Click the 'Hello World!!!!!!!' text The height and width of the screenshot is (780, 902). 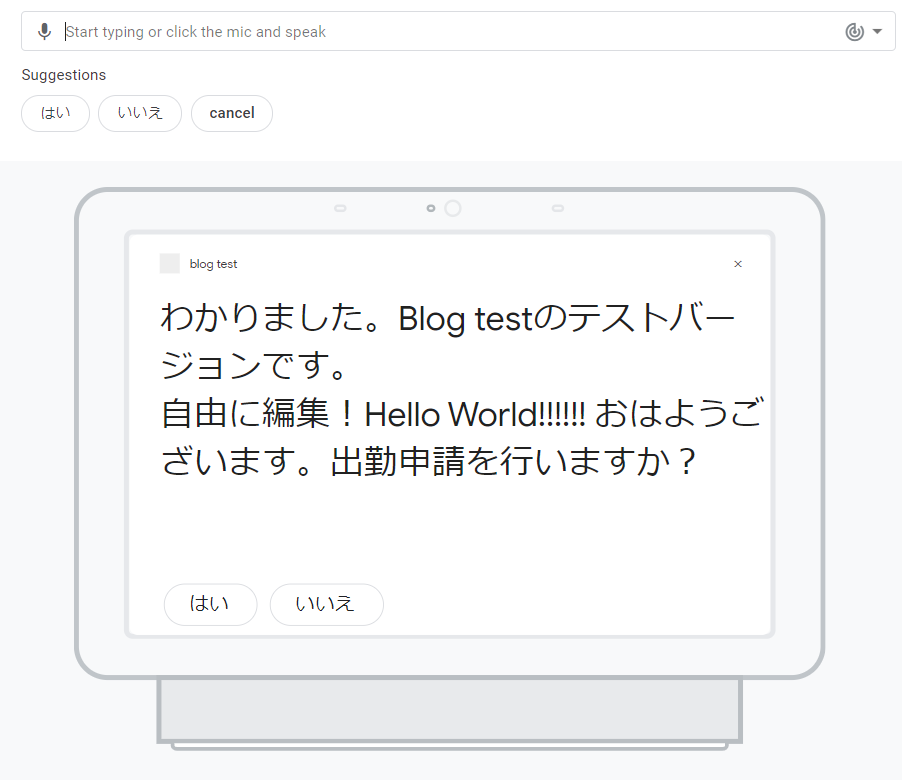(x=475, y=414)
